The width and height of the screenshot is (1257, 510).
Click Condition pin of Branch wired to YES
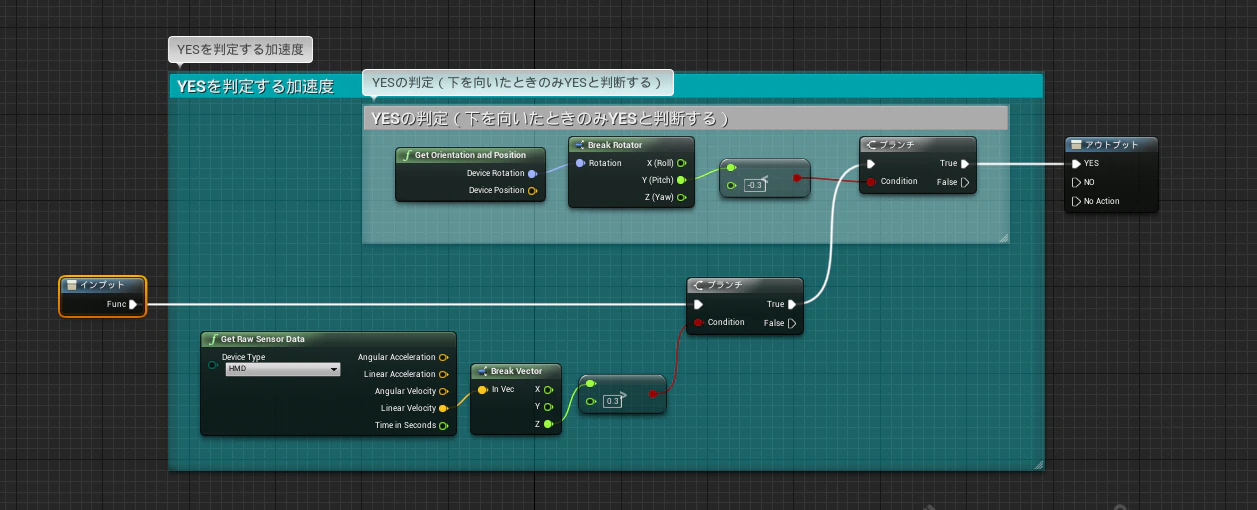[x=872, y=182]
